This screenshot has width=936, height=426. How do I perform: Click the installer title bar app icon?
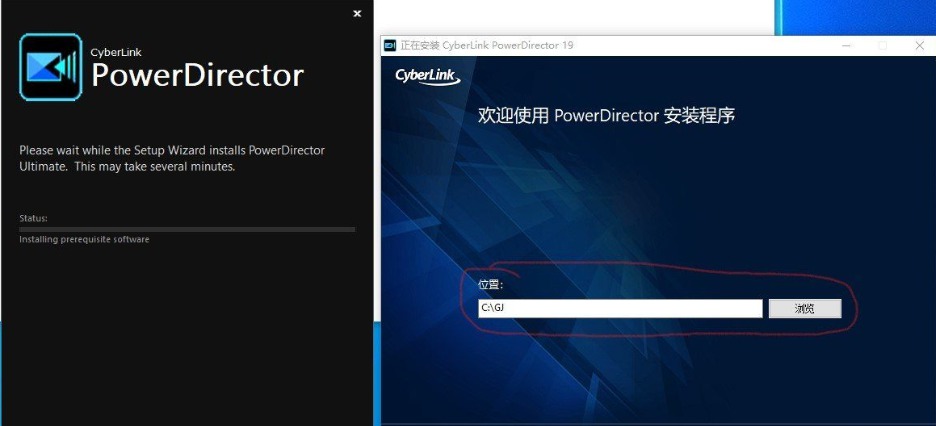[x=390, y=45]
